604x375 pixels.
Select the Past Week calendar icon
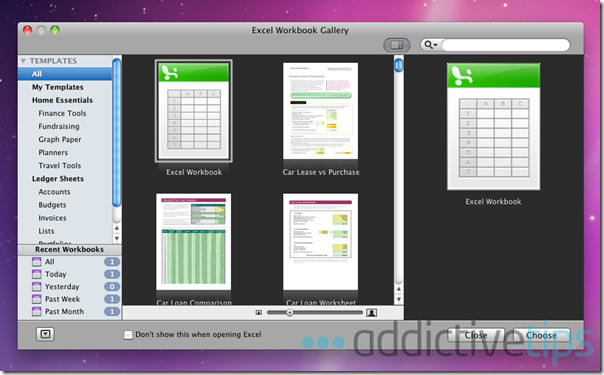[37, 299]
